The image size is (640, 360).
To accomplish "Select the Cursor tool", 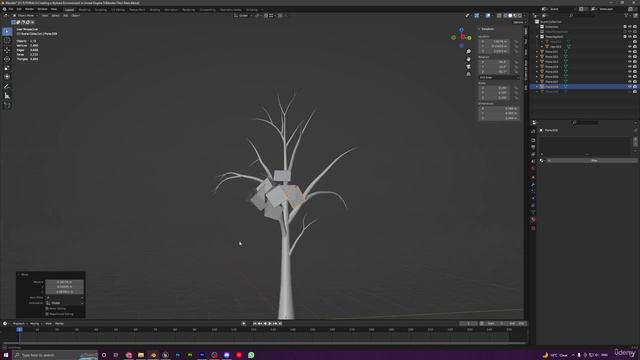I will coord(7,41).
